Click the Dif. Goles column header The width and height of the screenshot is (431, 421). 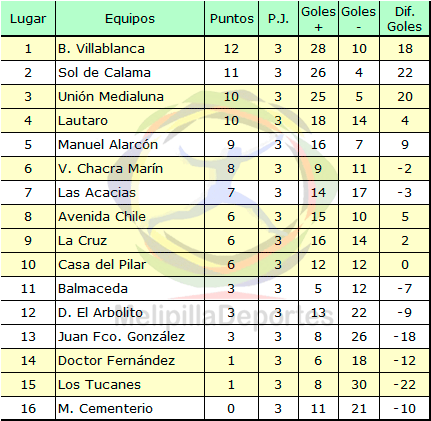point(404,19)
